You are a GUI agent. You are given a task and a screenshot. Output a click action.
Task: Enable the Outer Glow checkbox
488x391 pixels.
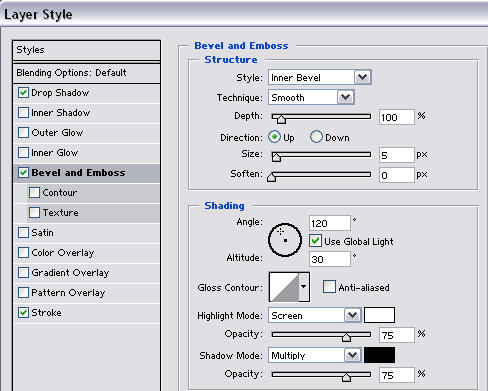[x=23, y=132]
